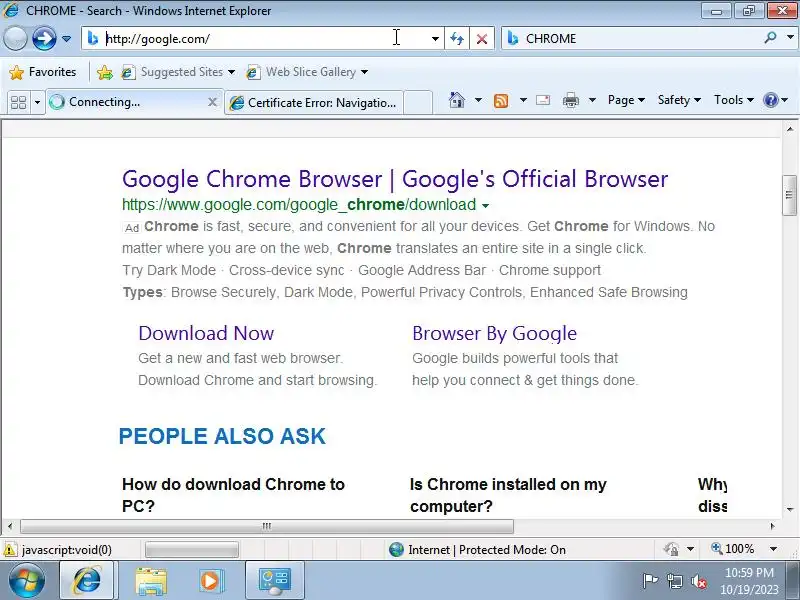The width and height of the screenshot is (800, 600).
Task: Click the 100% zoom level button
Action: (733, 549)
